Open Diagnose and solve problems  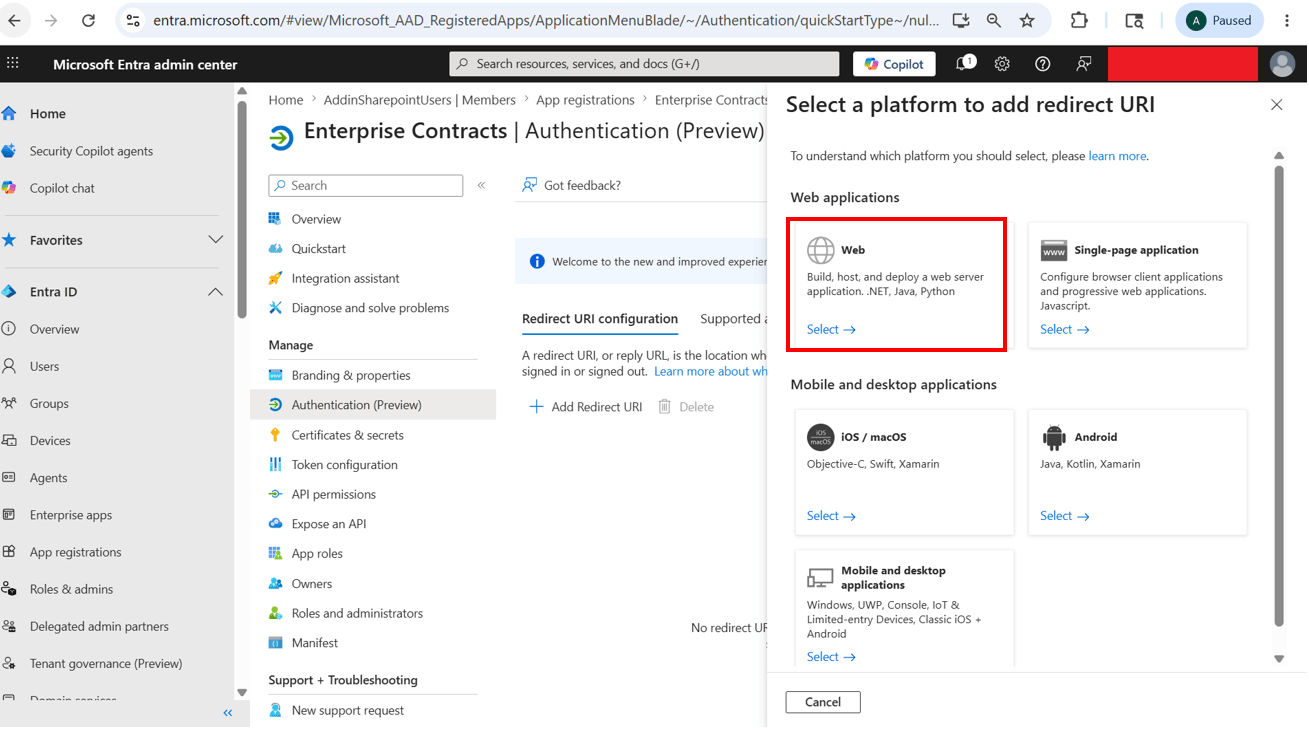click(x=370, y=308)
